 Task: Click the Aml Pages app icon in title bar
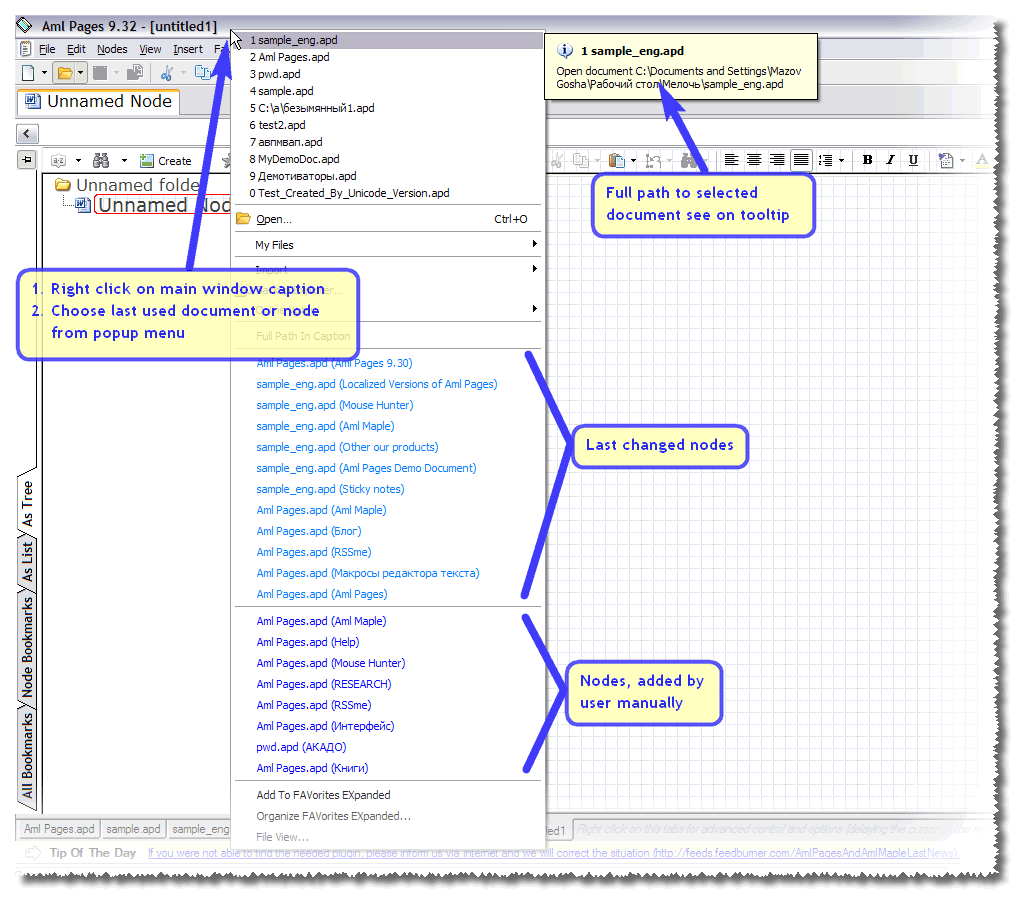pos(25,25)
